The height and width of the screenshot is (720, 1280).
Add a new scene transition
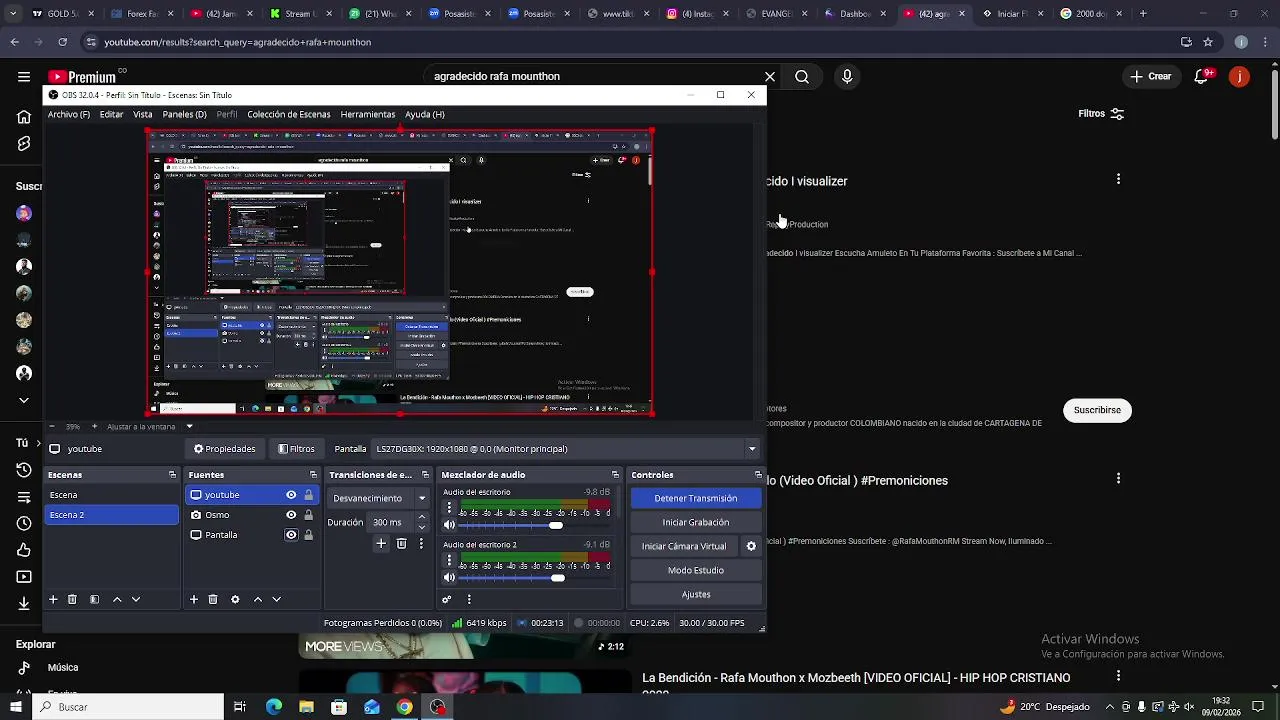tap(381, 543)
